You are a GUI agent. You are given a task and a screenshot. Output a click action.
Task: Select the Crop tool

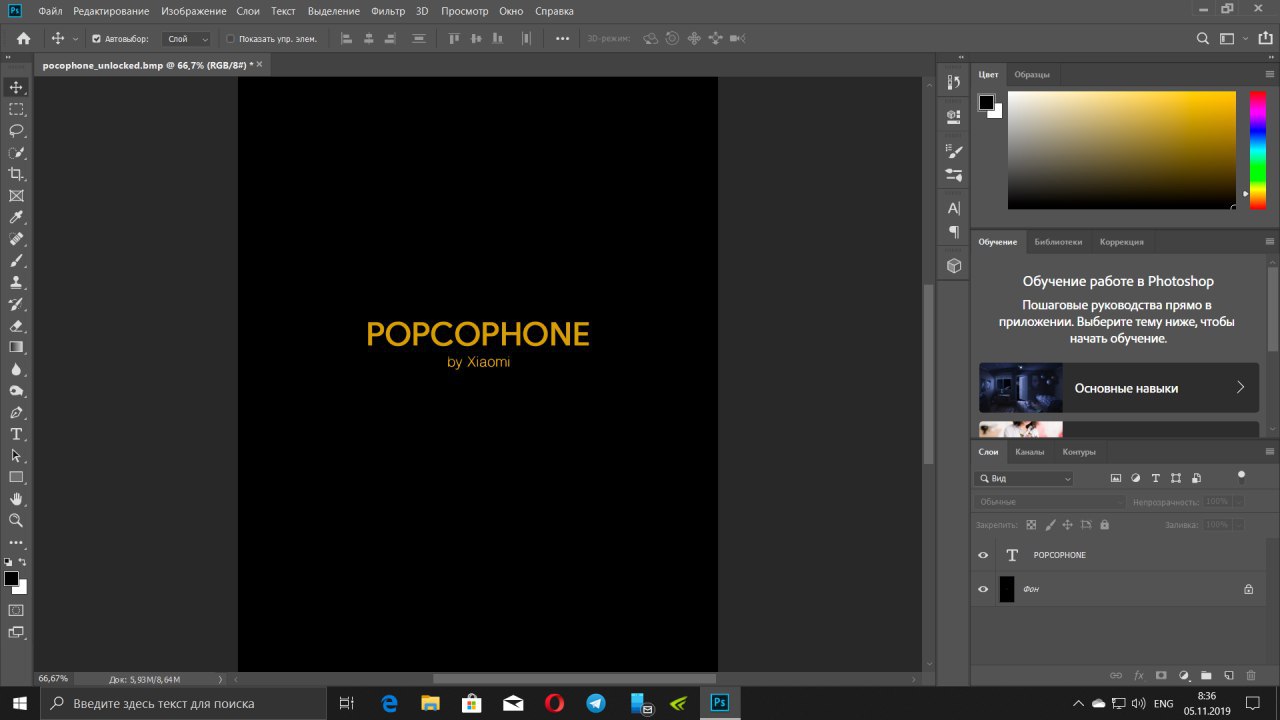pyautogui.click(x=16, y=174)
